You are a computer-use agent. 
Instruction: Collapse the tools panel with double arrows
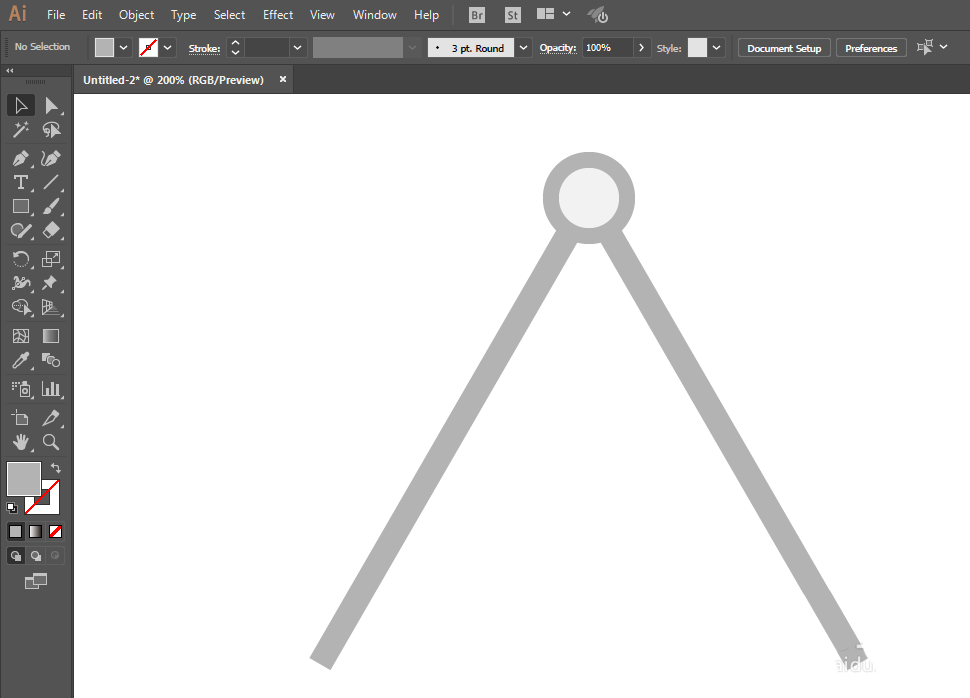tap(10, 71)
